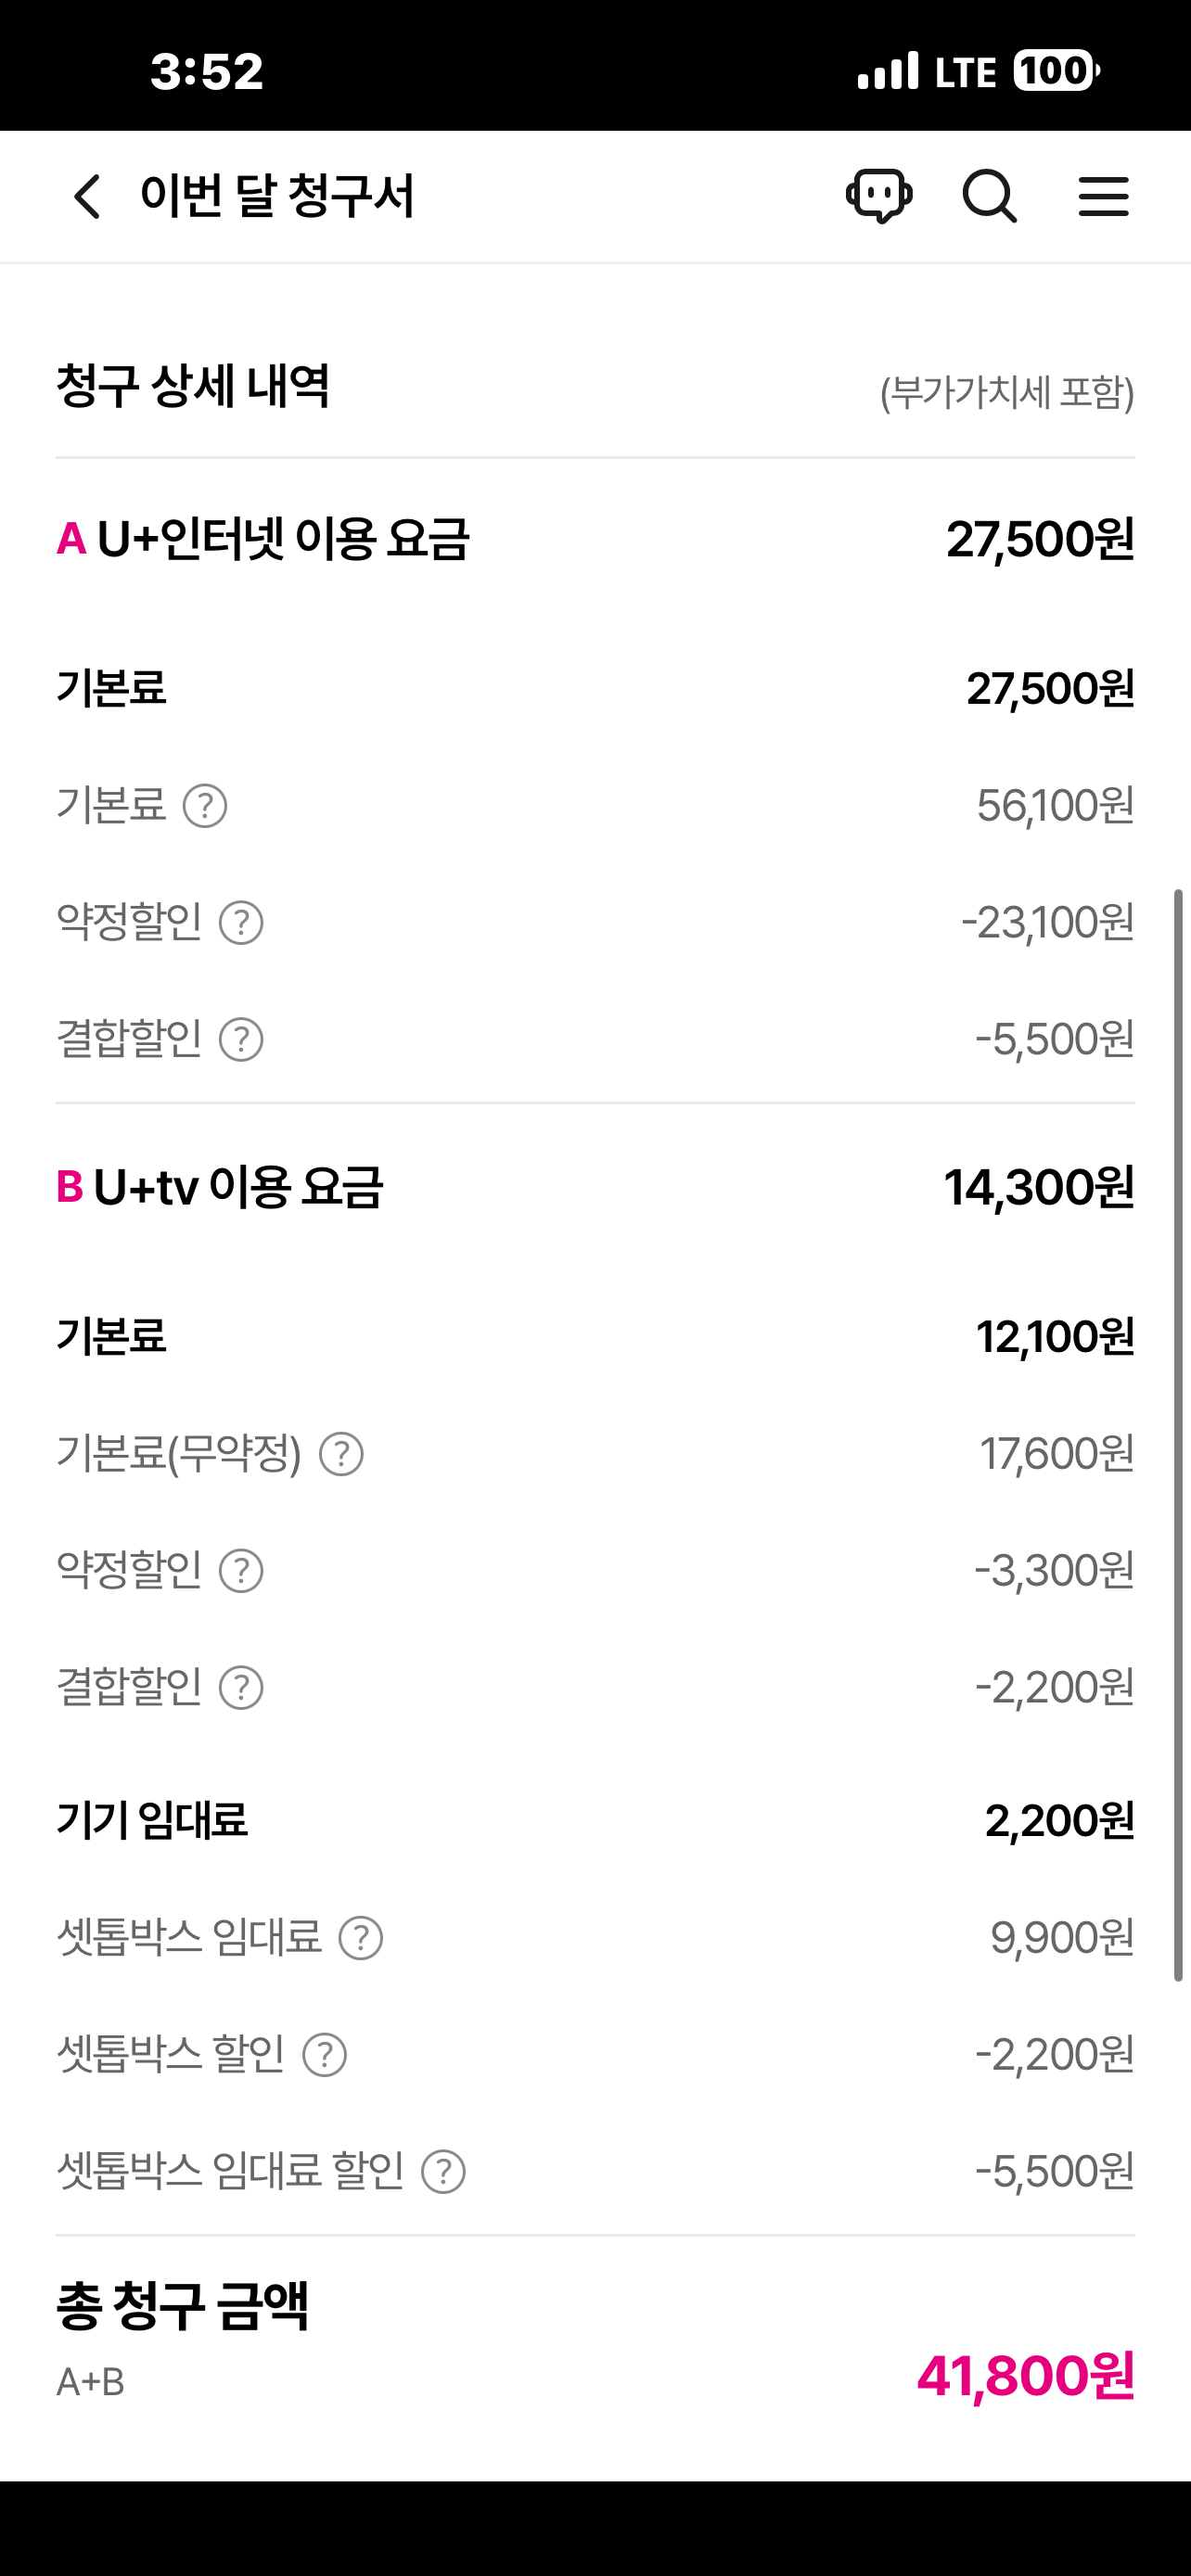Tap the back arrow in header
The image size is (1191, 2576).
88,196
